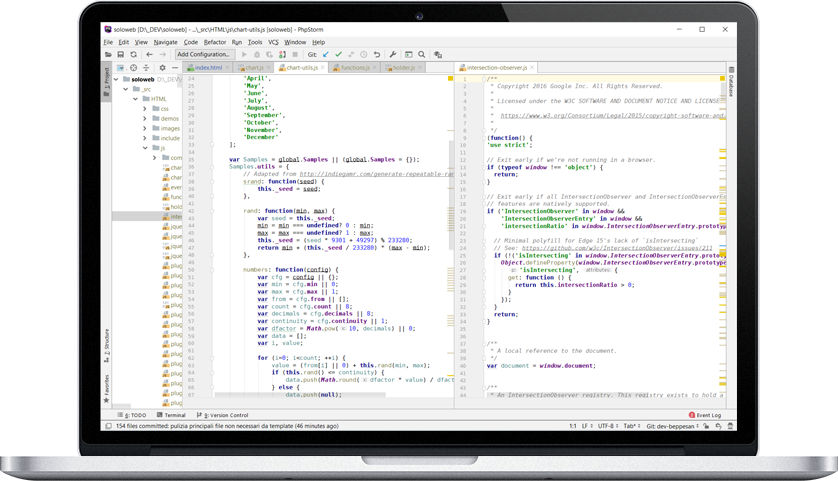The image size is (838, 481).
Task: Click the Synchronize refresh toolbar icon
Action: click(x=134, y=55)
